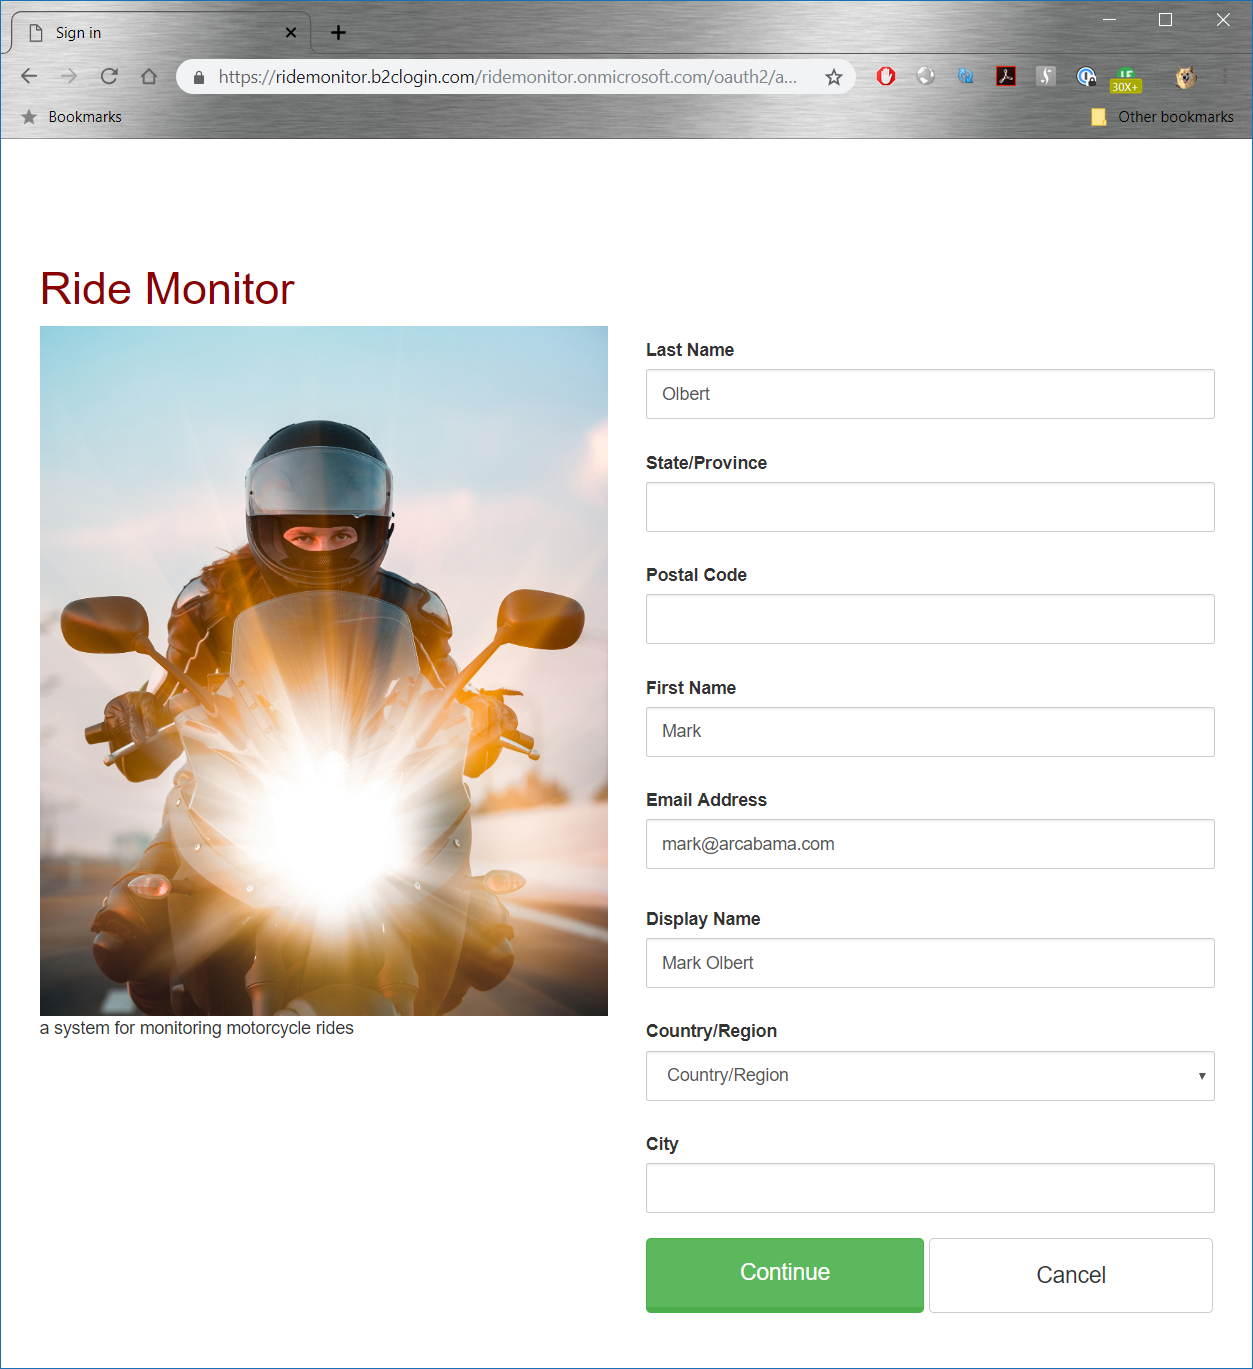Image resolution: width=1253 pixels, height=1369 pixels.
Task: Open the 1Password extension
Action: (x=1086, y=76)
